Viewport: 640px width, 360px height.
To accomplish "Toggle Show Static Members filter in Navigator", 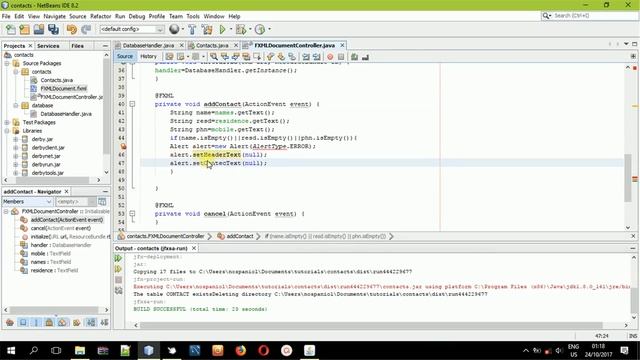I will [36, 322].
